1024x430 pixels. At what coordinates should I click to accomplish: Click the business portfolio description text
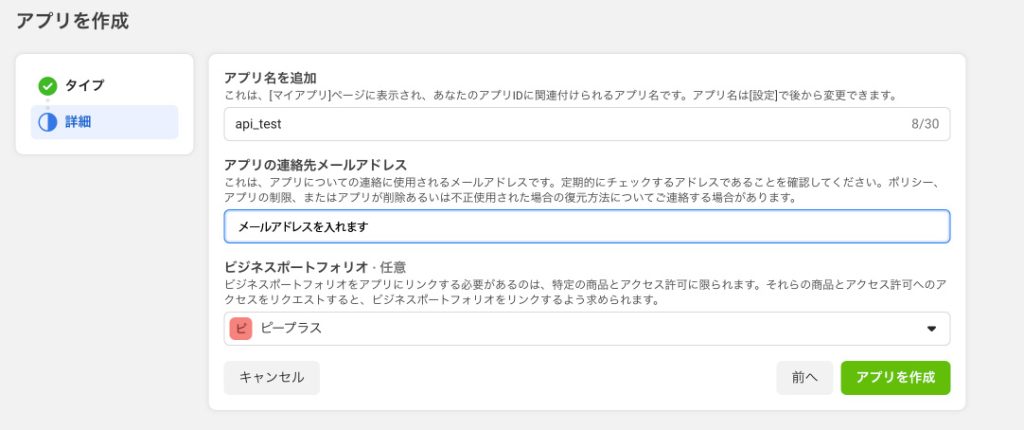586,292
